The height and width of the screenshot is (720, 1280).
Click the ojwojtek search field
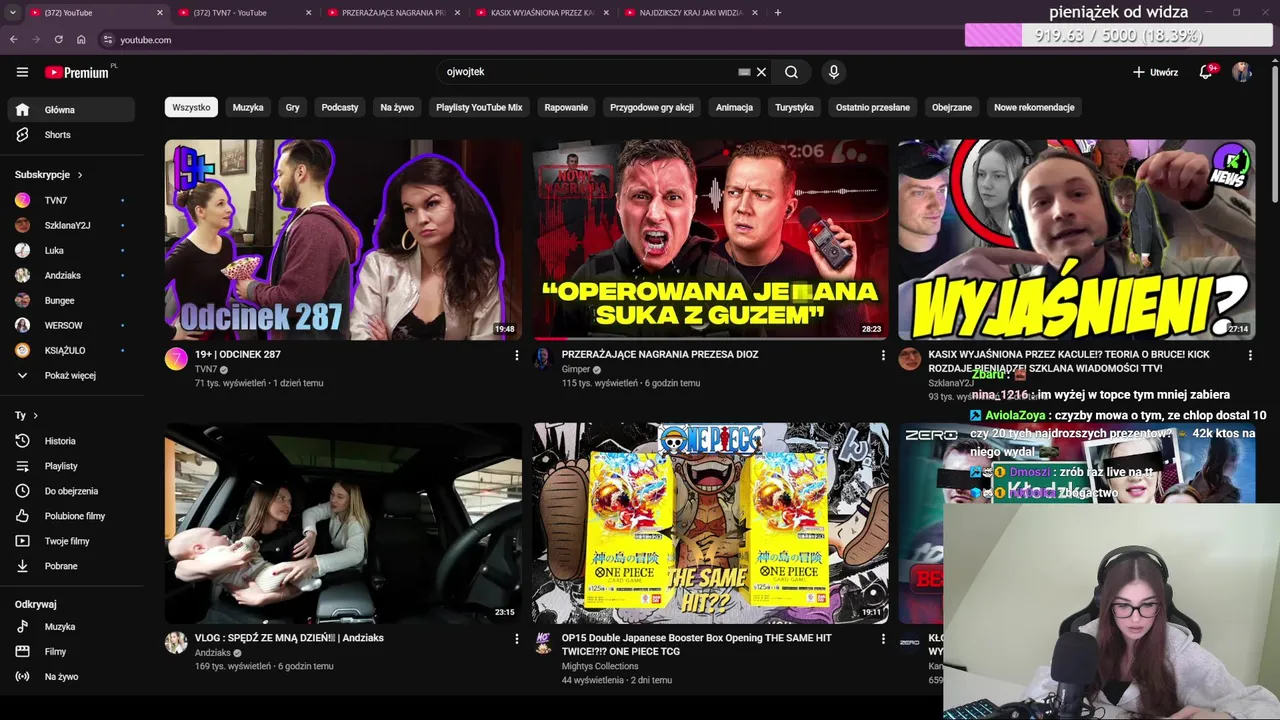(x=590, y=72)
